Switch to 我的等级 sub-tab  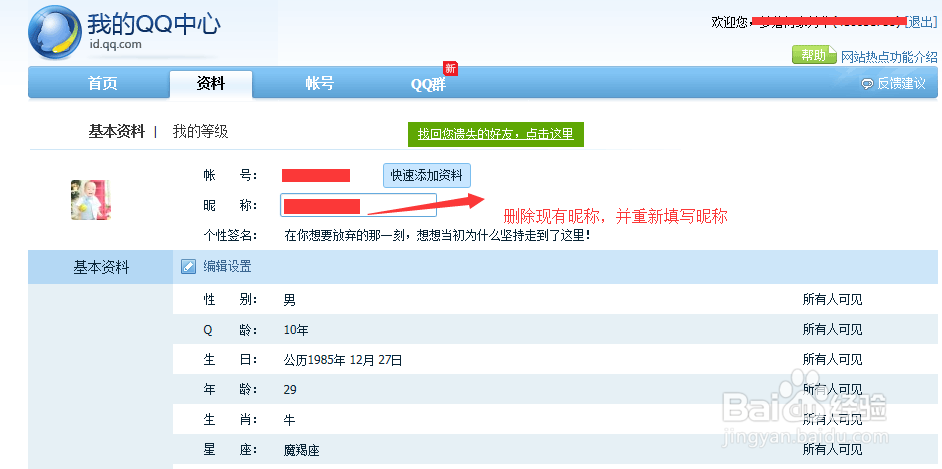click(201, 132)
